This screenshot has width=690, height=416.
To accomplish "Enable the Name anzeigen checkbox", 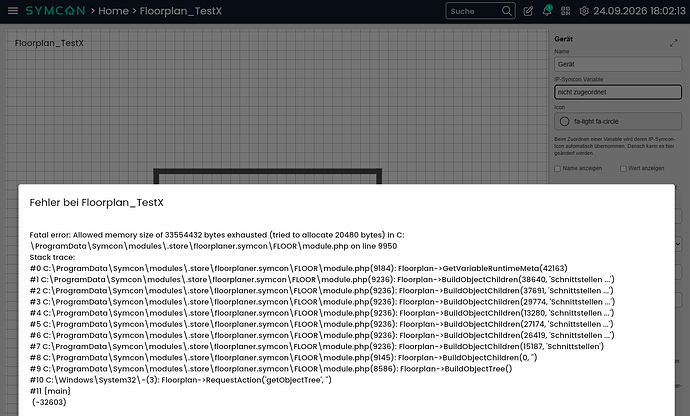I will [558, 169].
